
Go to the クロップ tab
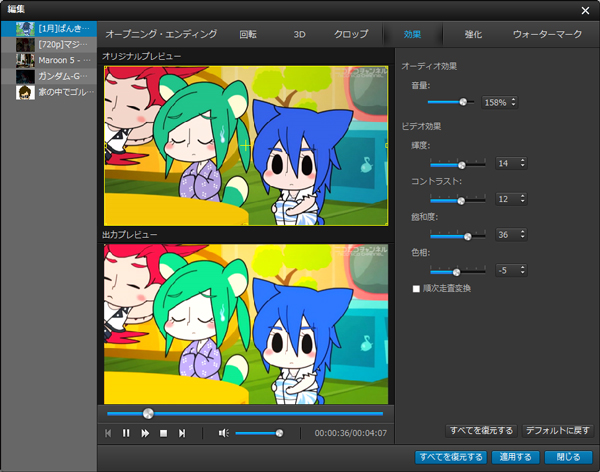point(351,34)
